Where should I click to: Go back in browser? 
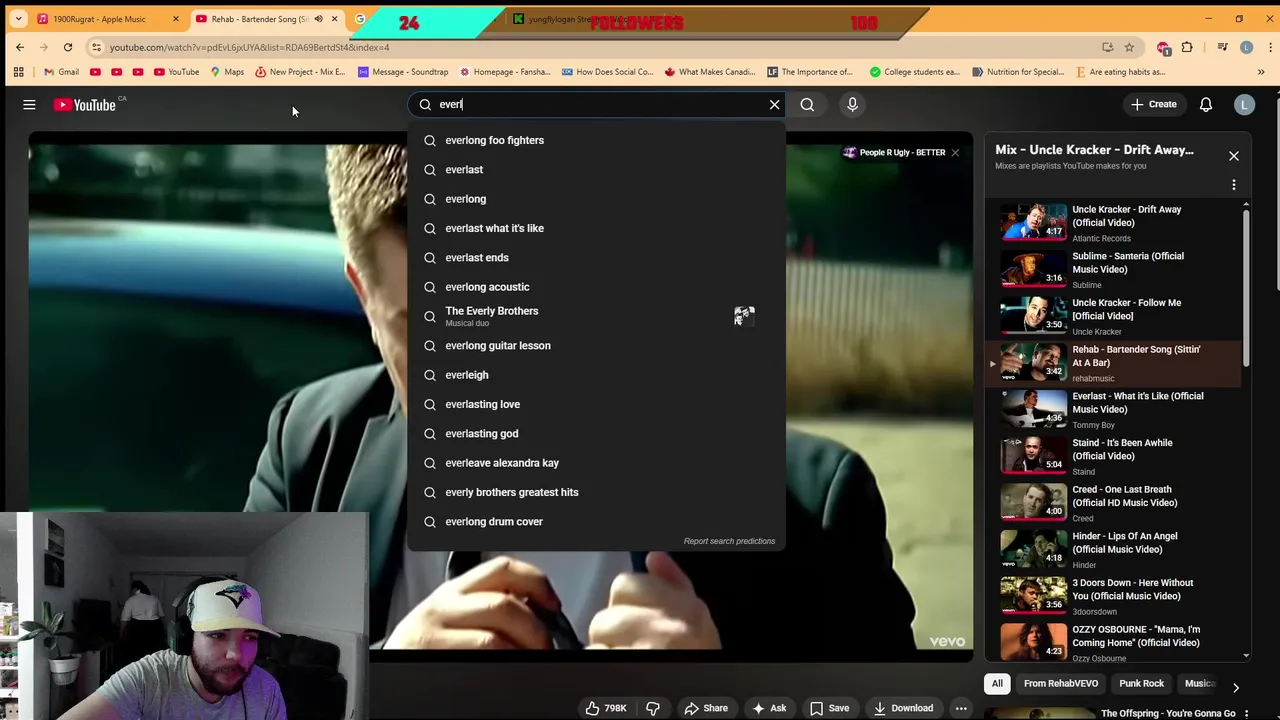coord(20,47)
